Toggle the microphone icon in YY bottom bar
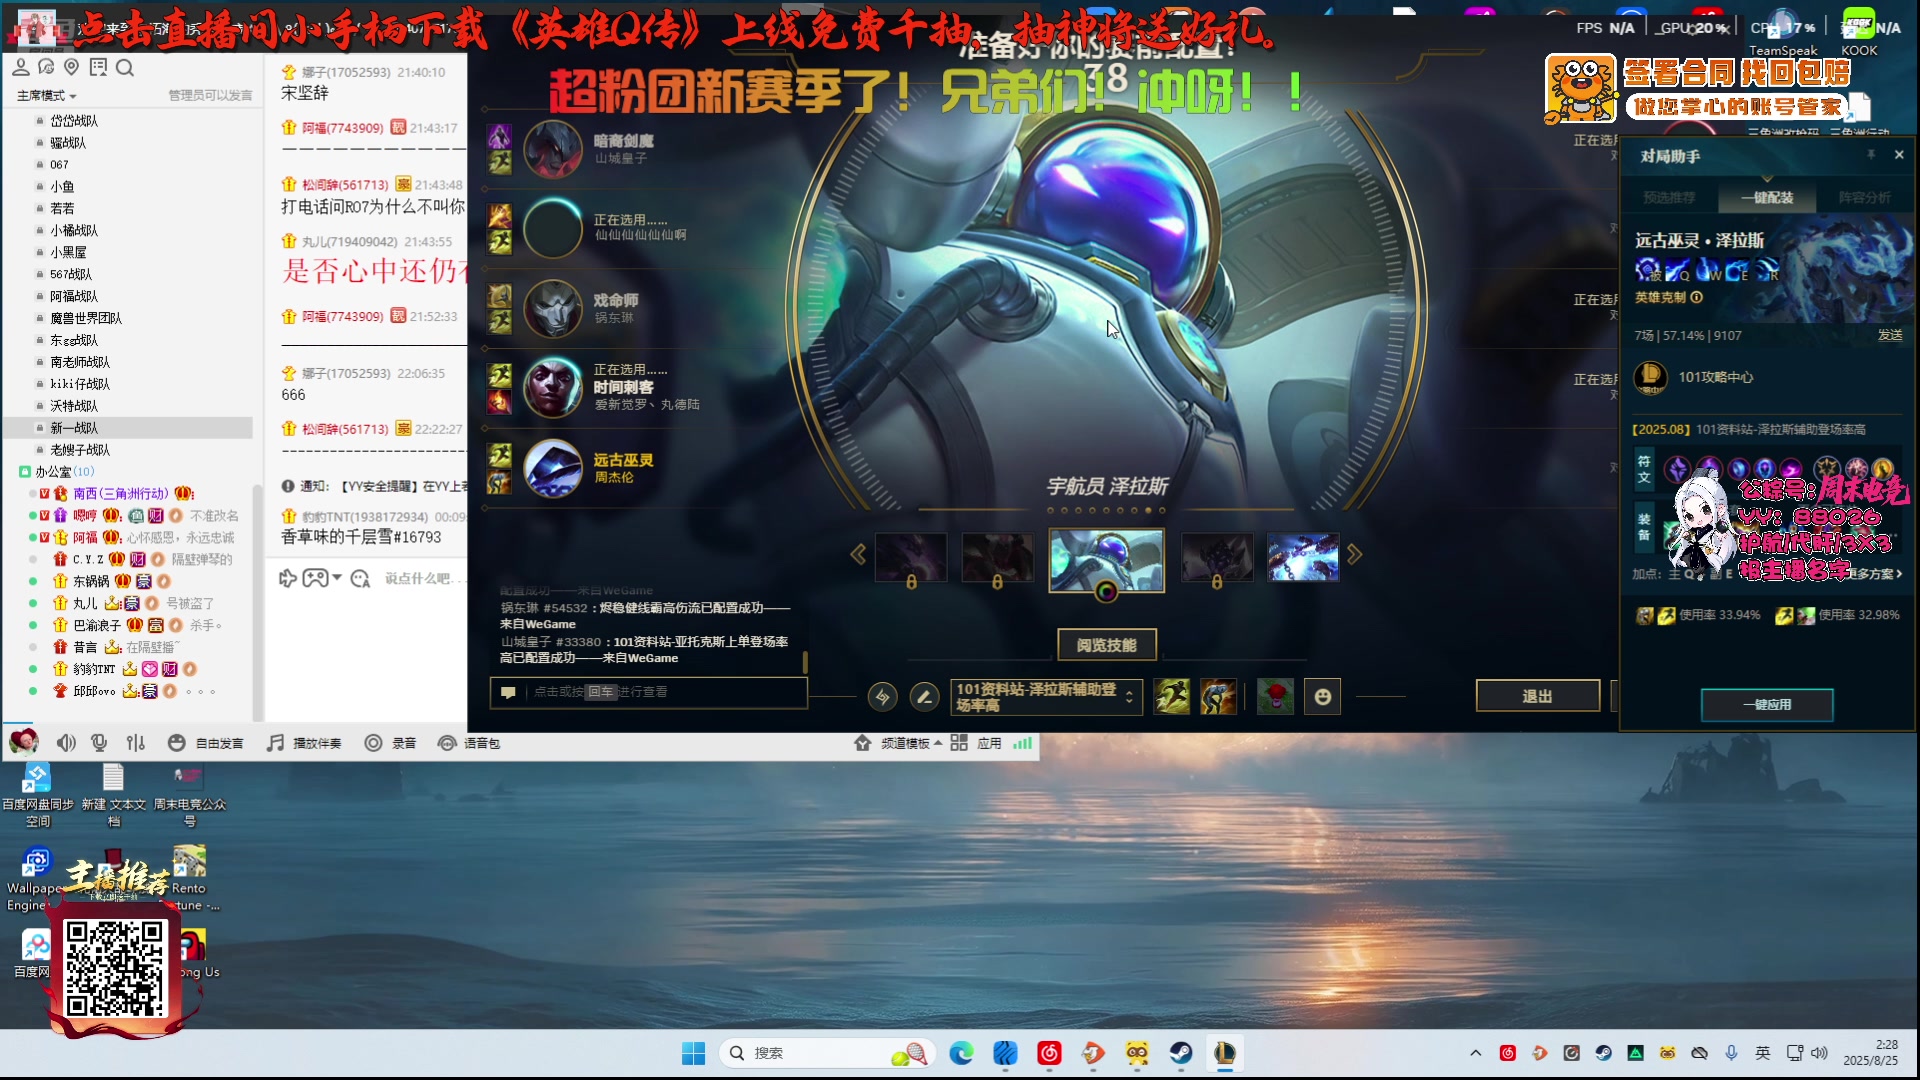Screen dimensions: 1920x1080 (x=99, y=743)
